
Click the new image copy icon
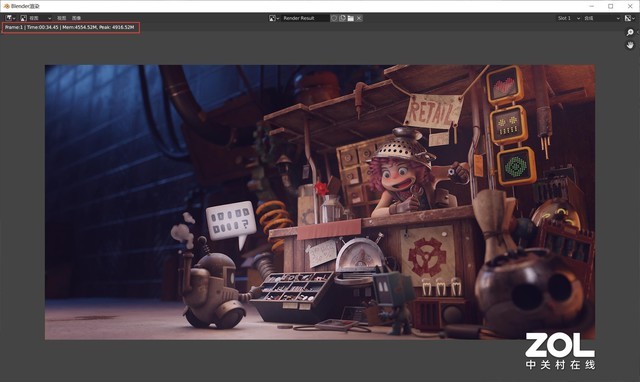point(342,18)
